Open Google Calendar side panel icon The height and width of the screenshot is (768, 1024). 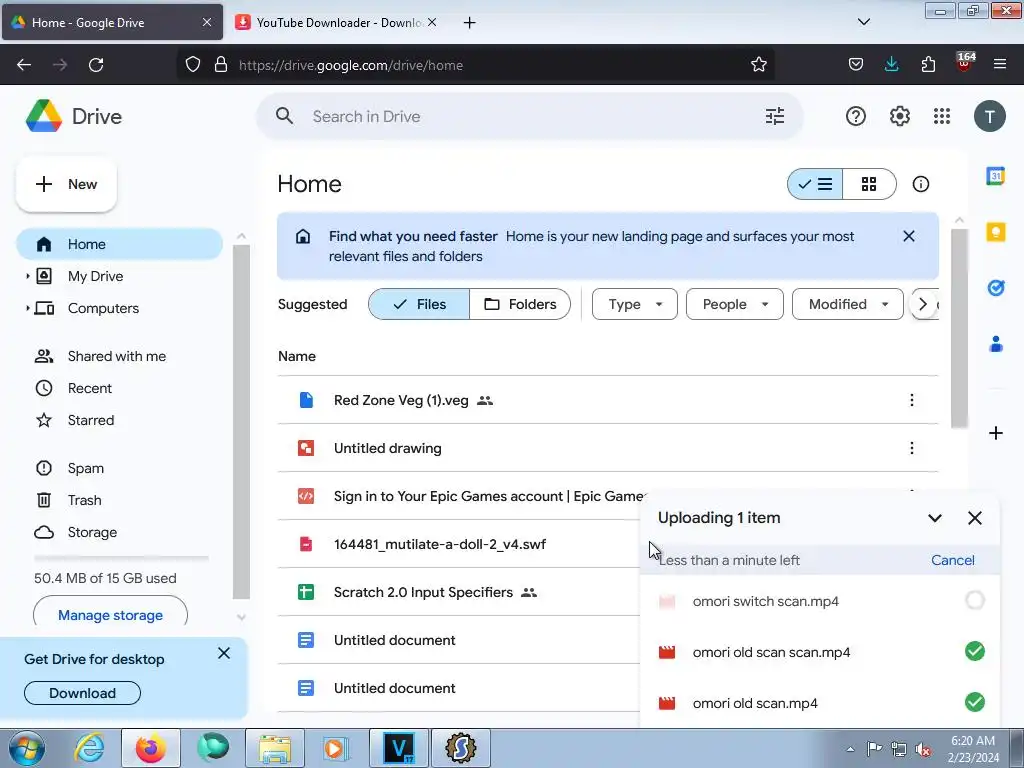point(995,176)
